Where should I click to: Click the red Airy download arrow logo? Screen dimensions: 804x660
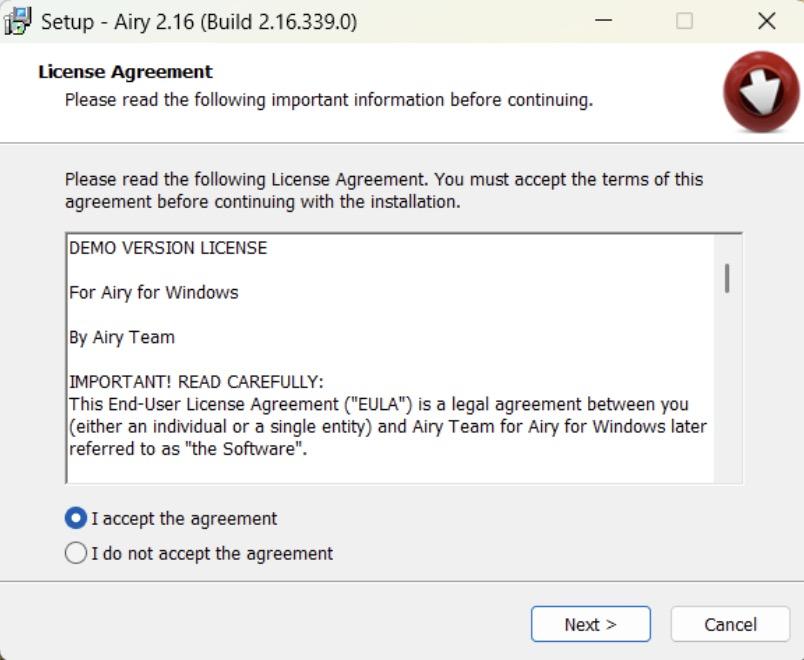[761, 91]
